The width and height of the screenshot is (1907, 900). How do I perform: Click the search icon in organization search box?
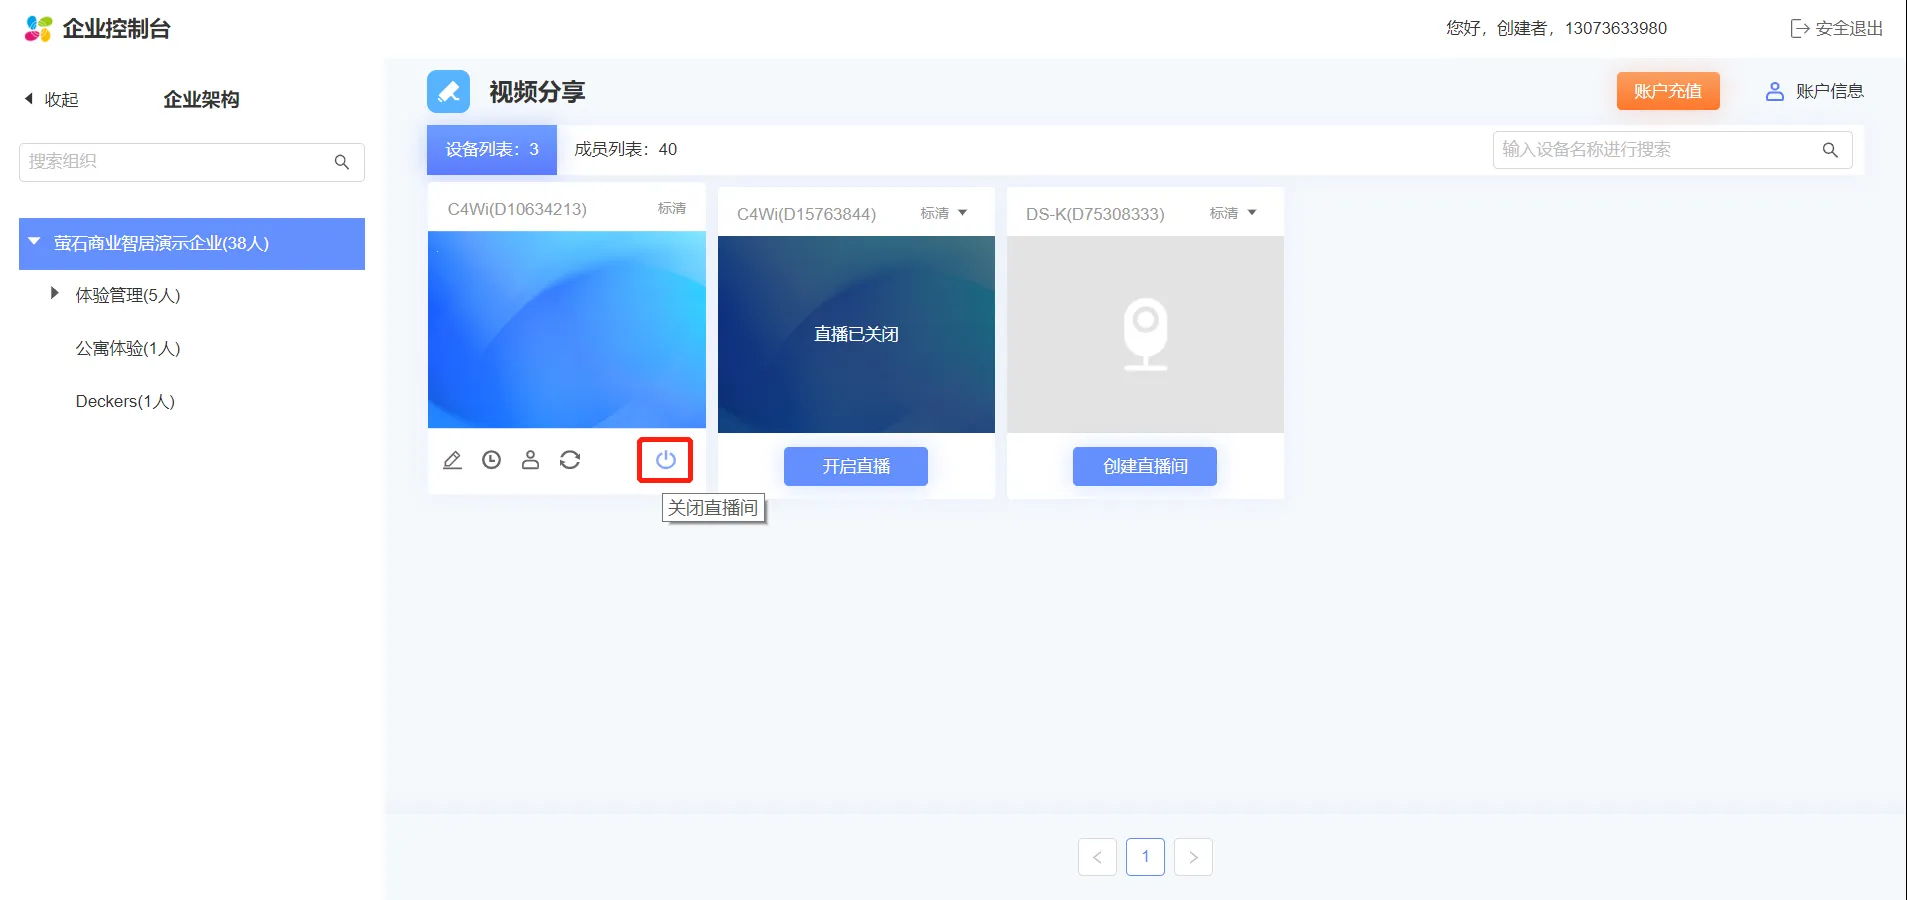pyautogui.click(x=342, y=162)
